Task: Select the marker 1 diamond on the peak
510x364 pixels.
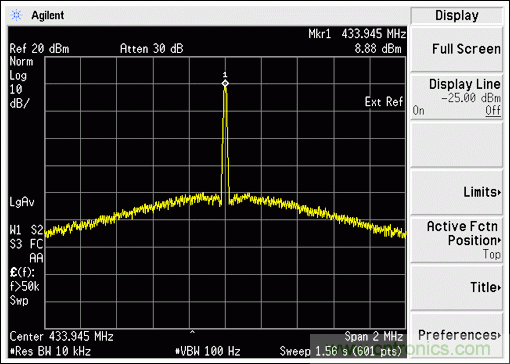Action: [x=225, y=83]
